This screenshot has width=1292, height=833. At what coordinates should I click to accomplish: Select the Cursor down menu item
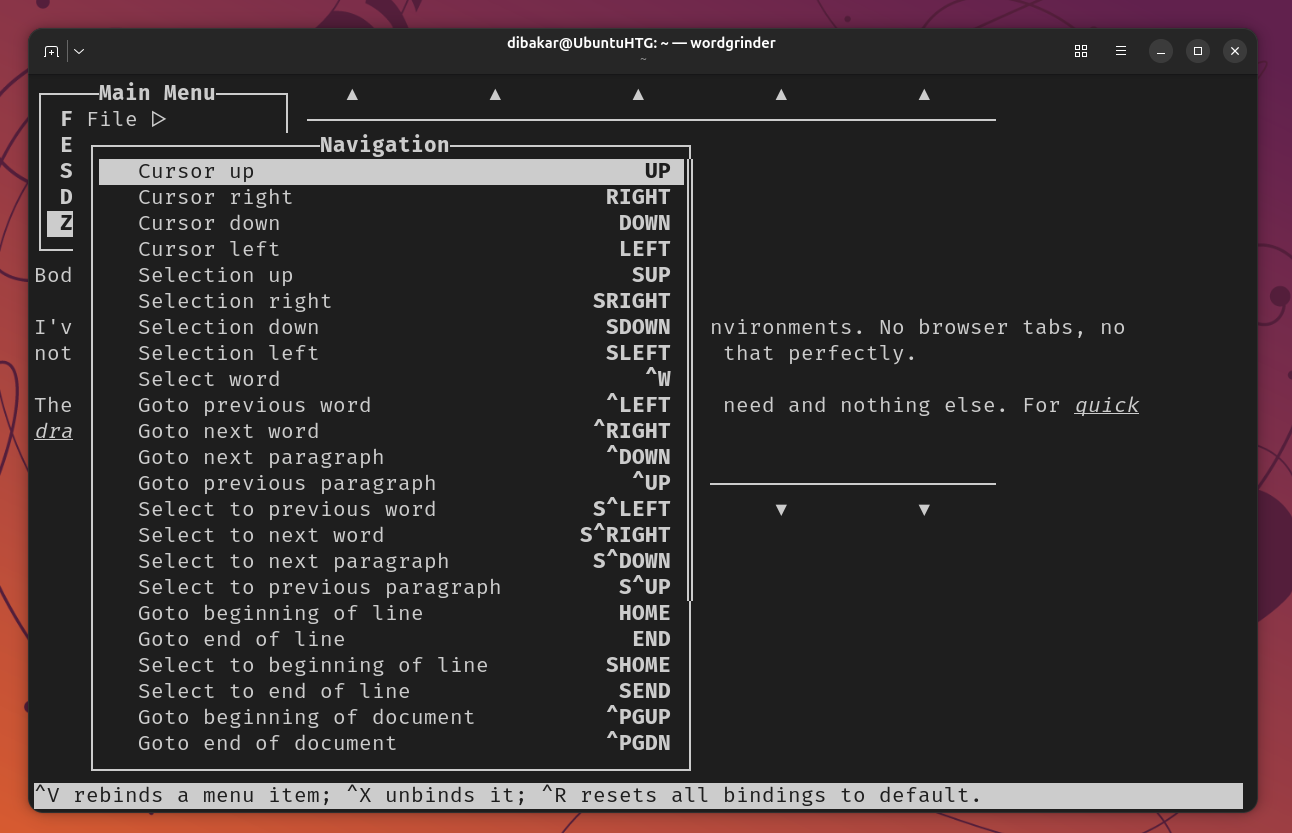pos(391,223)
